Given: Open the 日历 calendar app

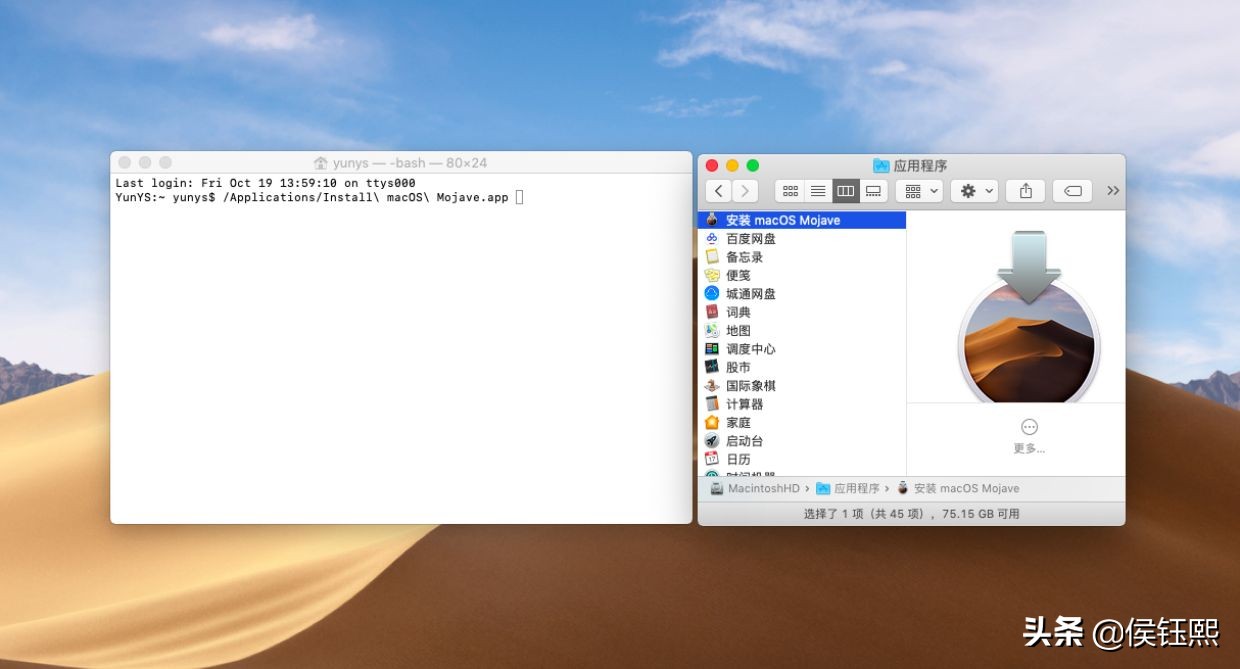Looking at the screenshot, I should (739, 458).
